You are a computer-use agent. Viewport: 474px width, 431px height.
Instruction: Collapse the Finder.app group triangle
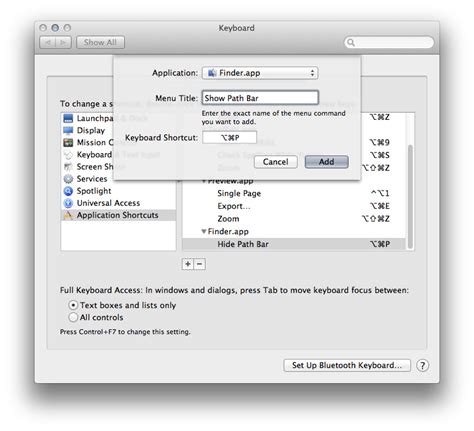pos(204,231)
